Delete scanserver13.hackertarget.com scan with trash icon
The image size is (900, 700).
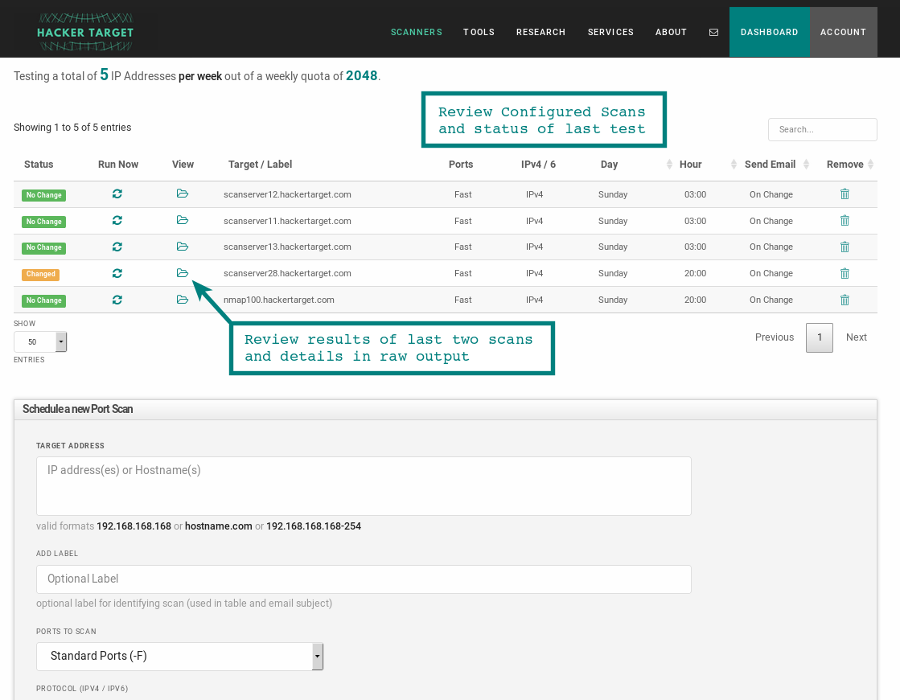point(845,247)
